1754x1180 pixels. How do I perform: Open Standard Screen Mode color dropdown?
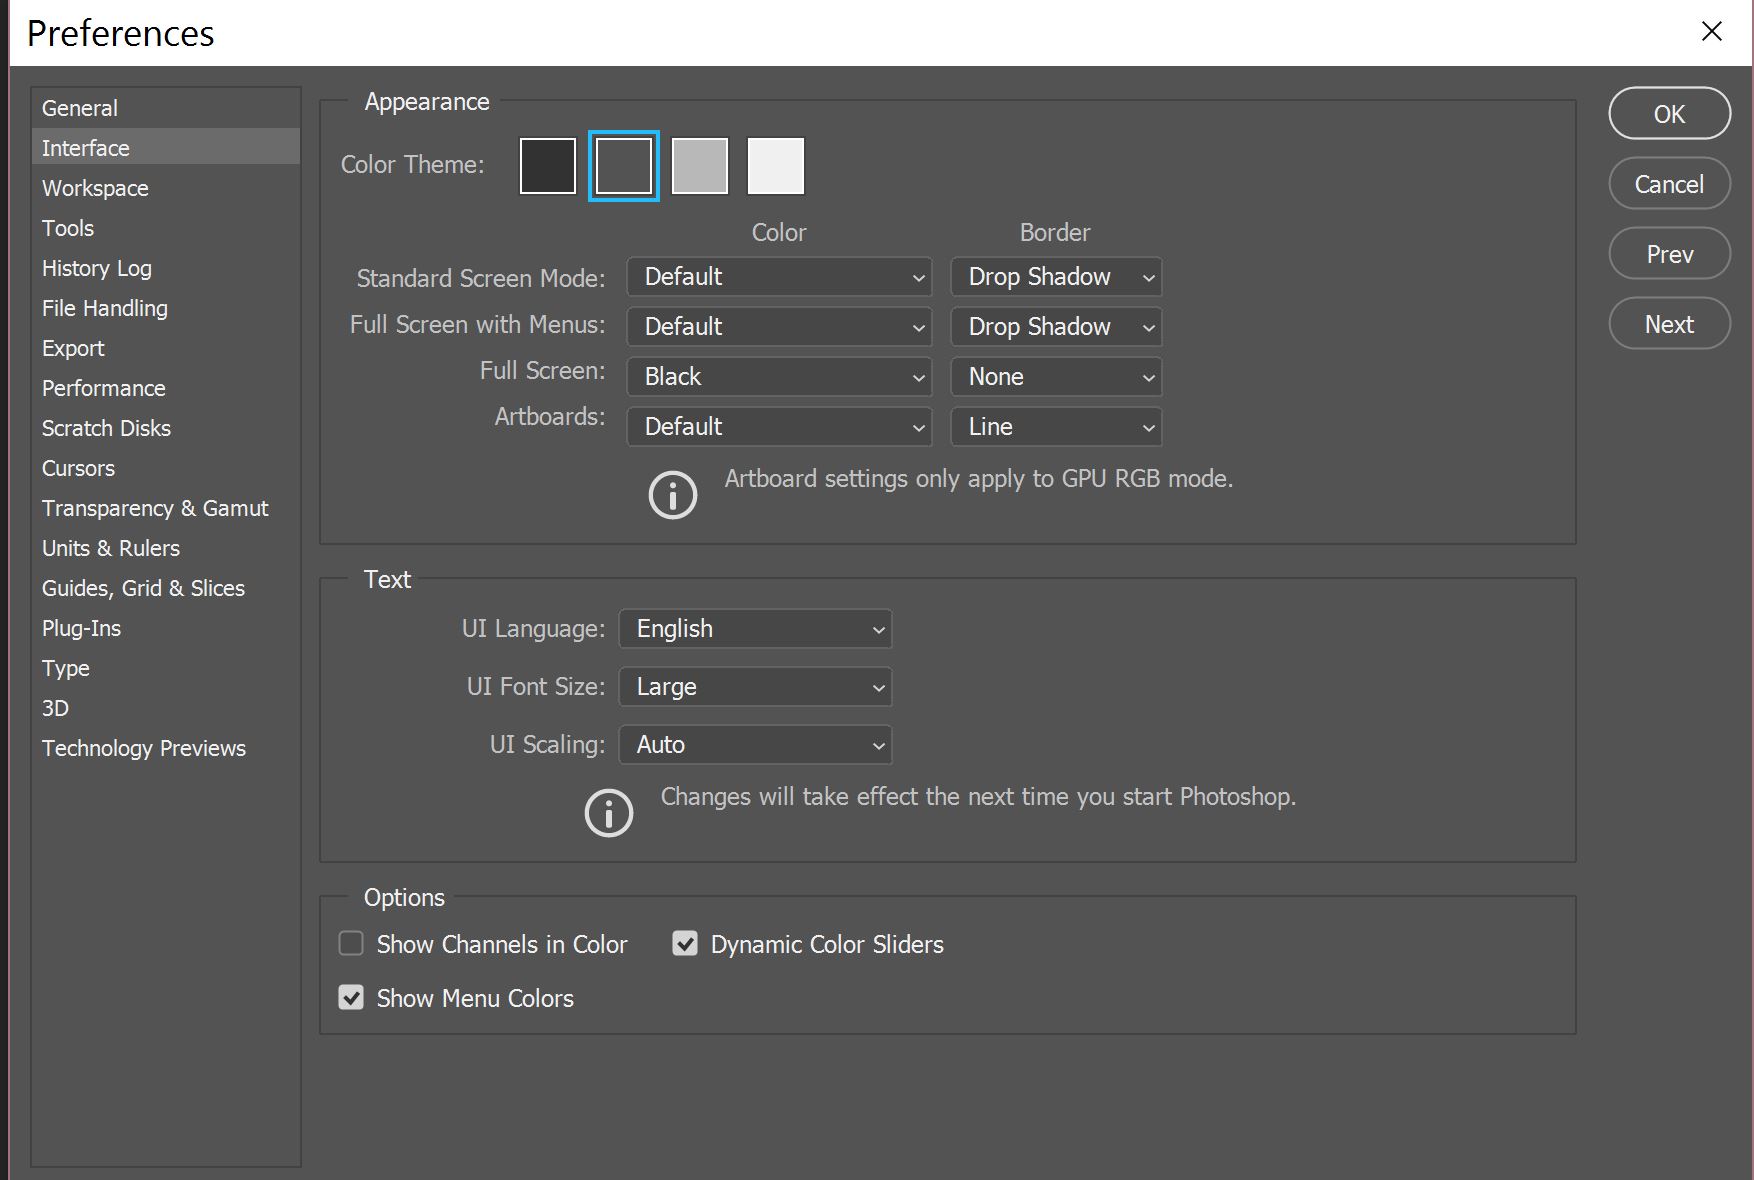pyautogui.click(x=779, y=277)
